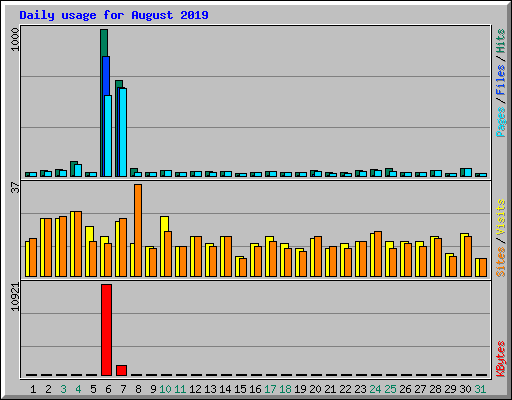Click day label '5' on the x-axis

(x=93, y=389)
